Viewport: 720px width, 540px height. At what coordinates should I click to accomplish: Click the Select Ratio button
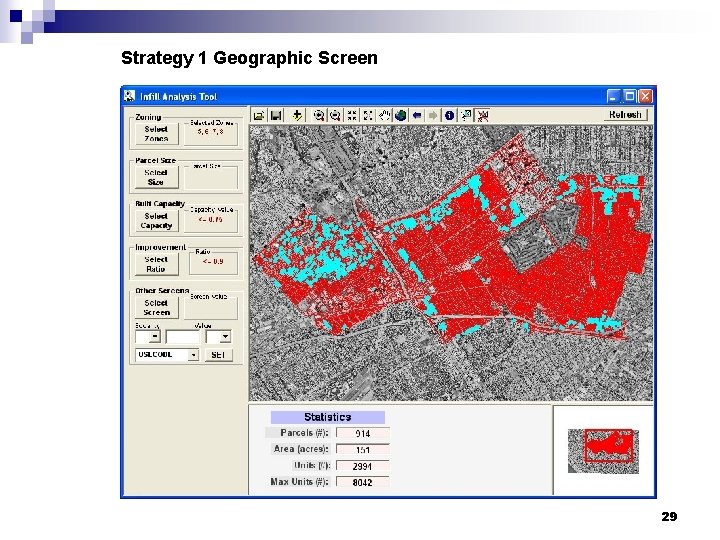coord(156,264)
